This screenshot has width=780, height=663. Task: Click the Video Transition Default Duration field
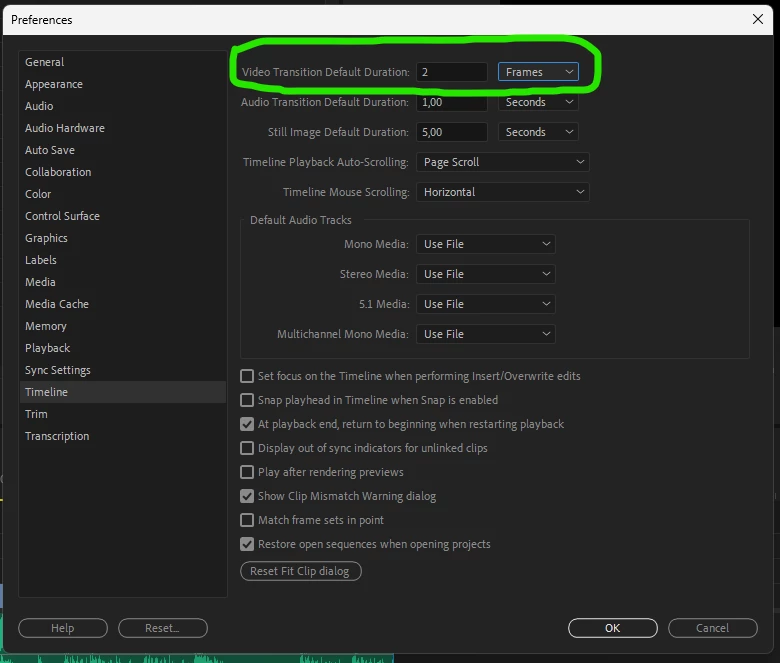452,72
